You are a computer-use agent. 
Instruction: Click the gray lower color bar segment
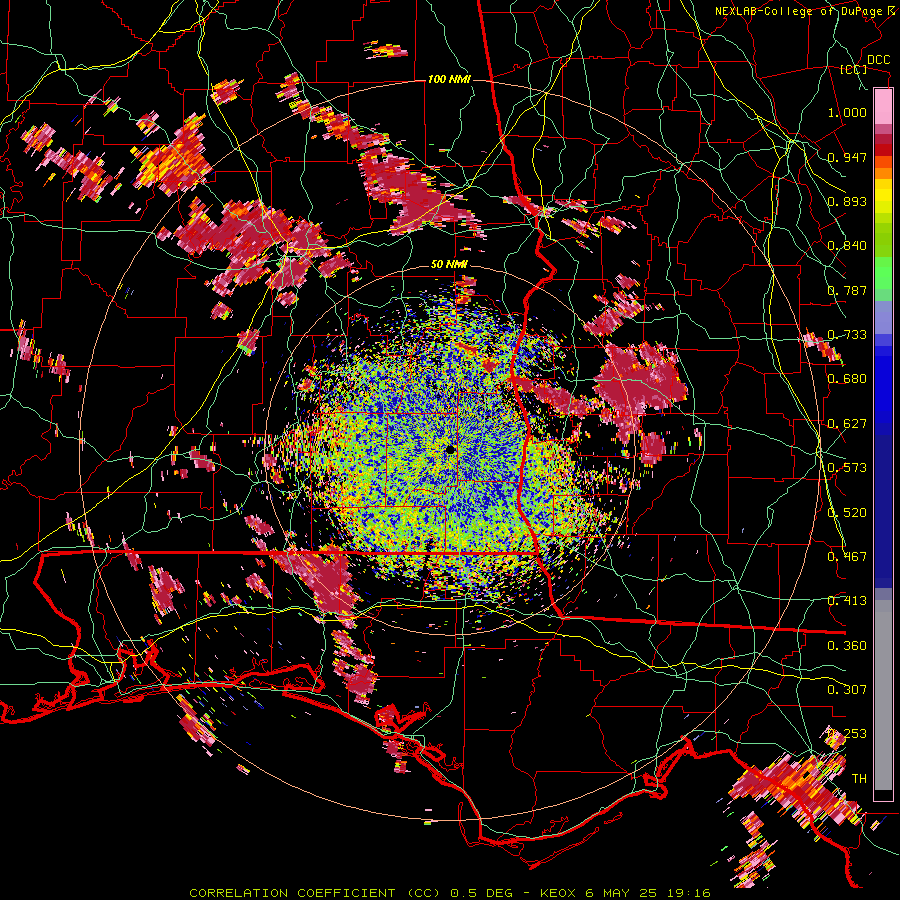883,695
